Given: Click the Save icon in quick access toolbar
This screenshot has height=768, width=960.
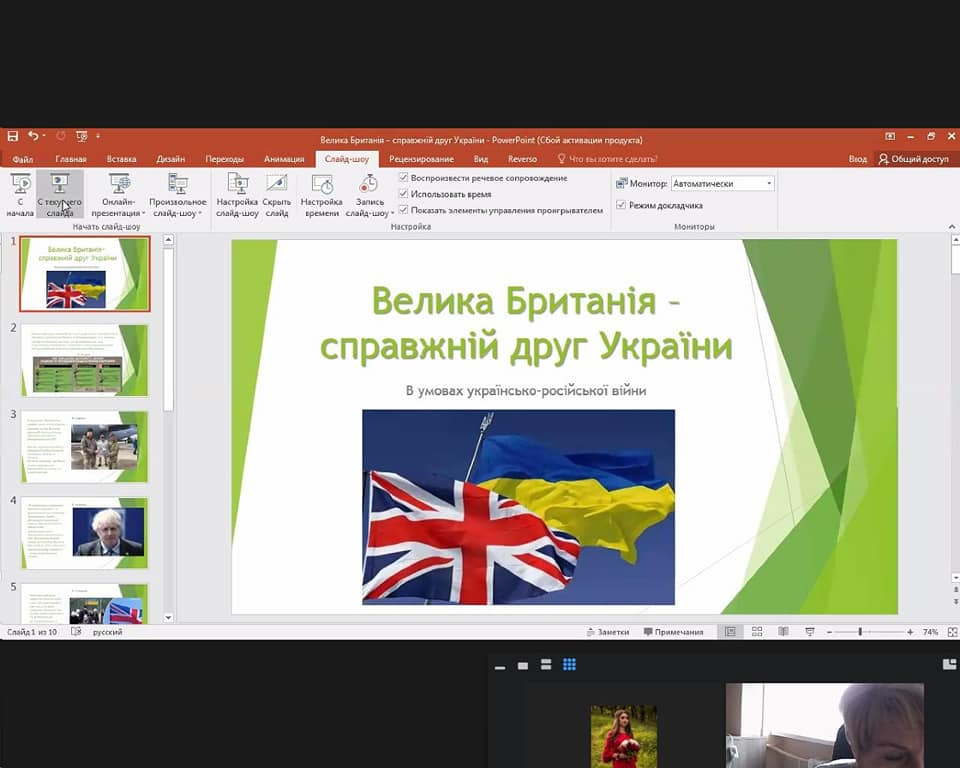Looking at the screenshot, I should (13, 136).
